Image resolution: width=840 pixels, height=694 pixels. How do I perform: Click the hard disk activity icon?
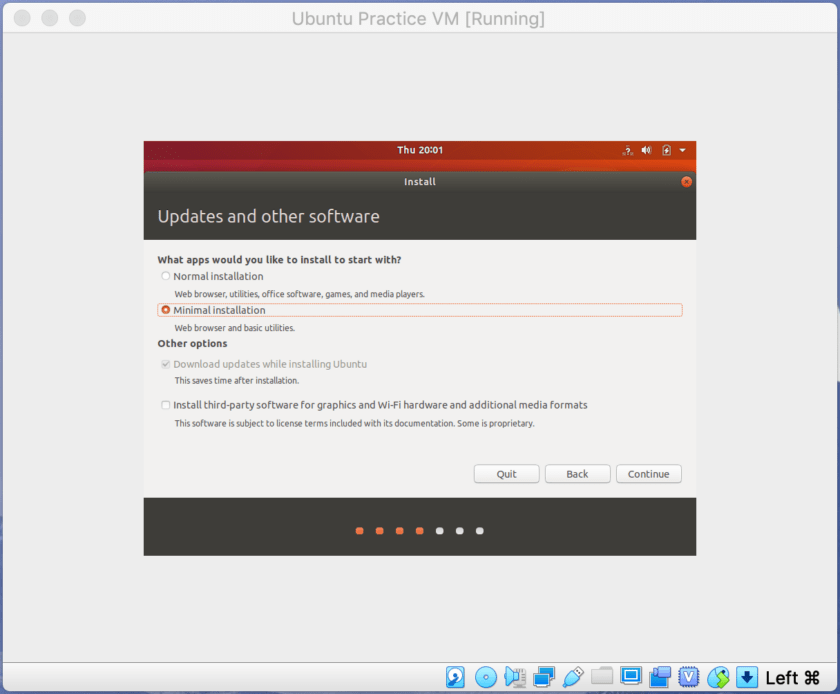click(455, 677)
